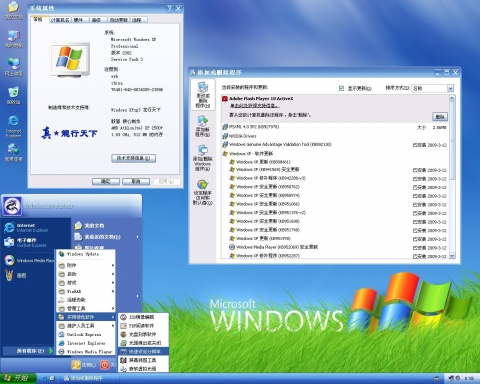Screen dimensions: 480x384
Task: Open the 宽带连接 desktop icon
Action: click(x=13, y=152)
